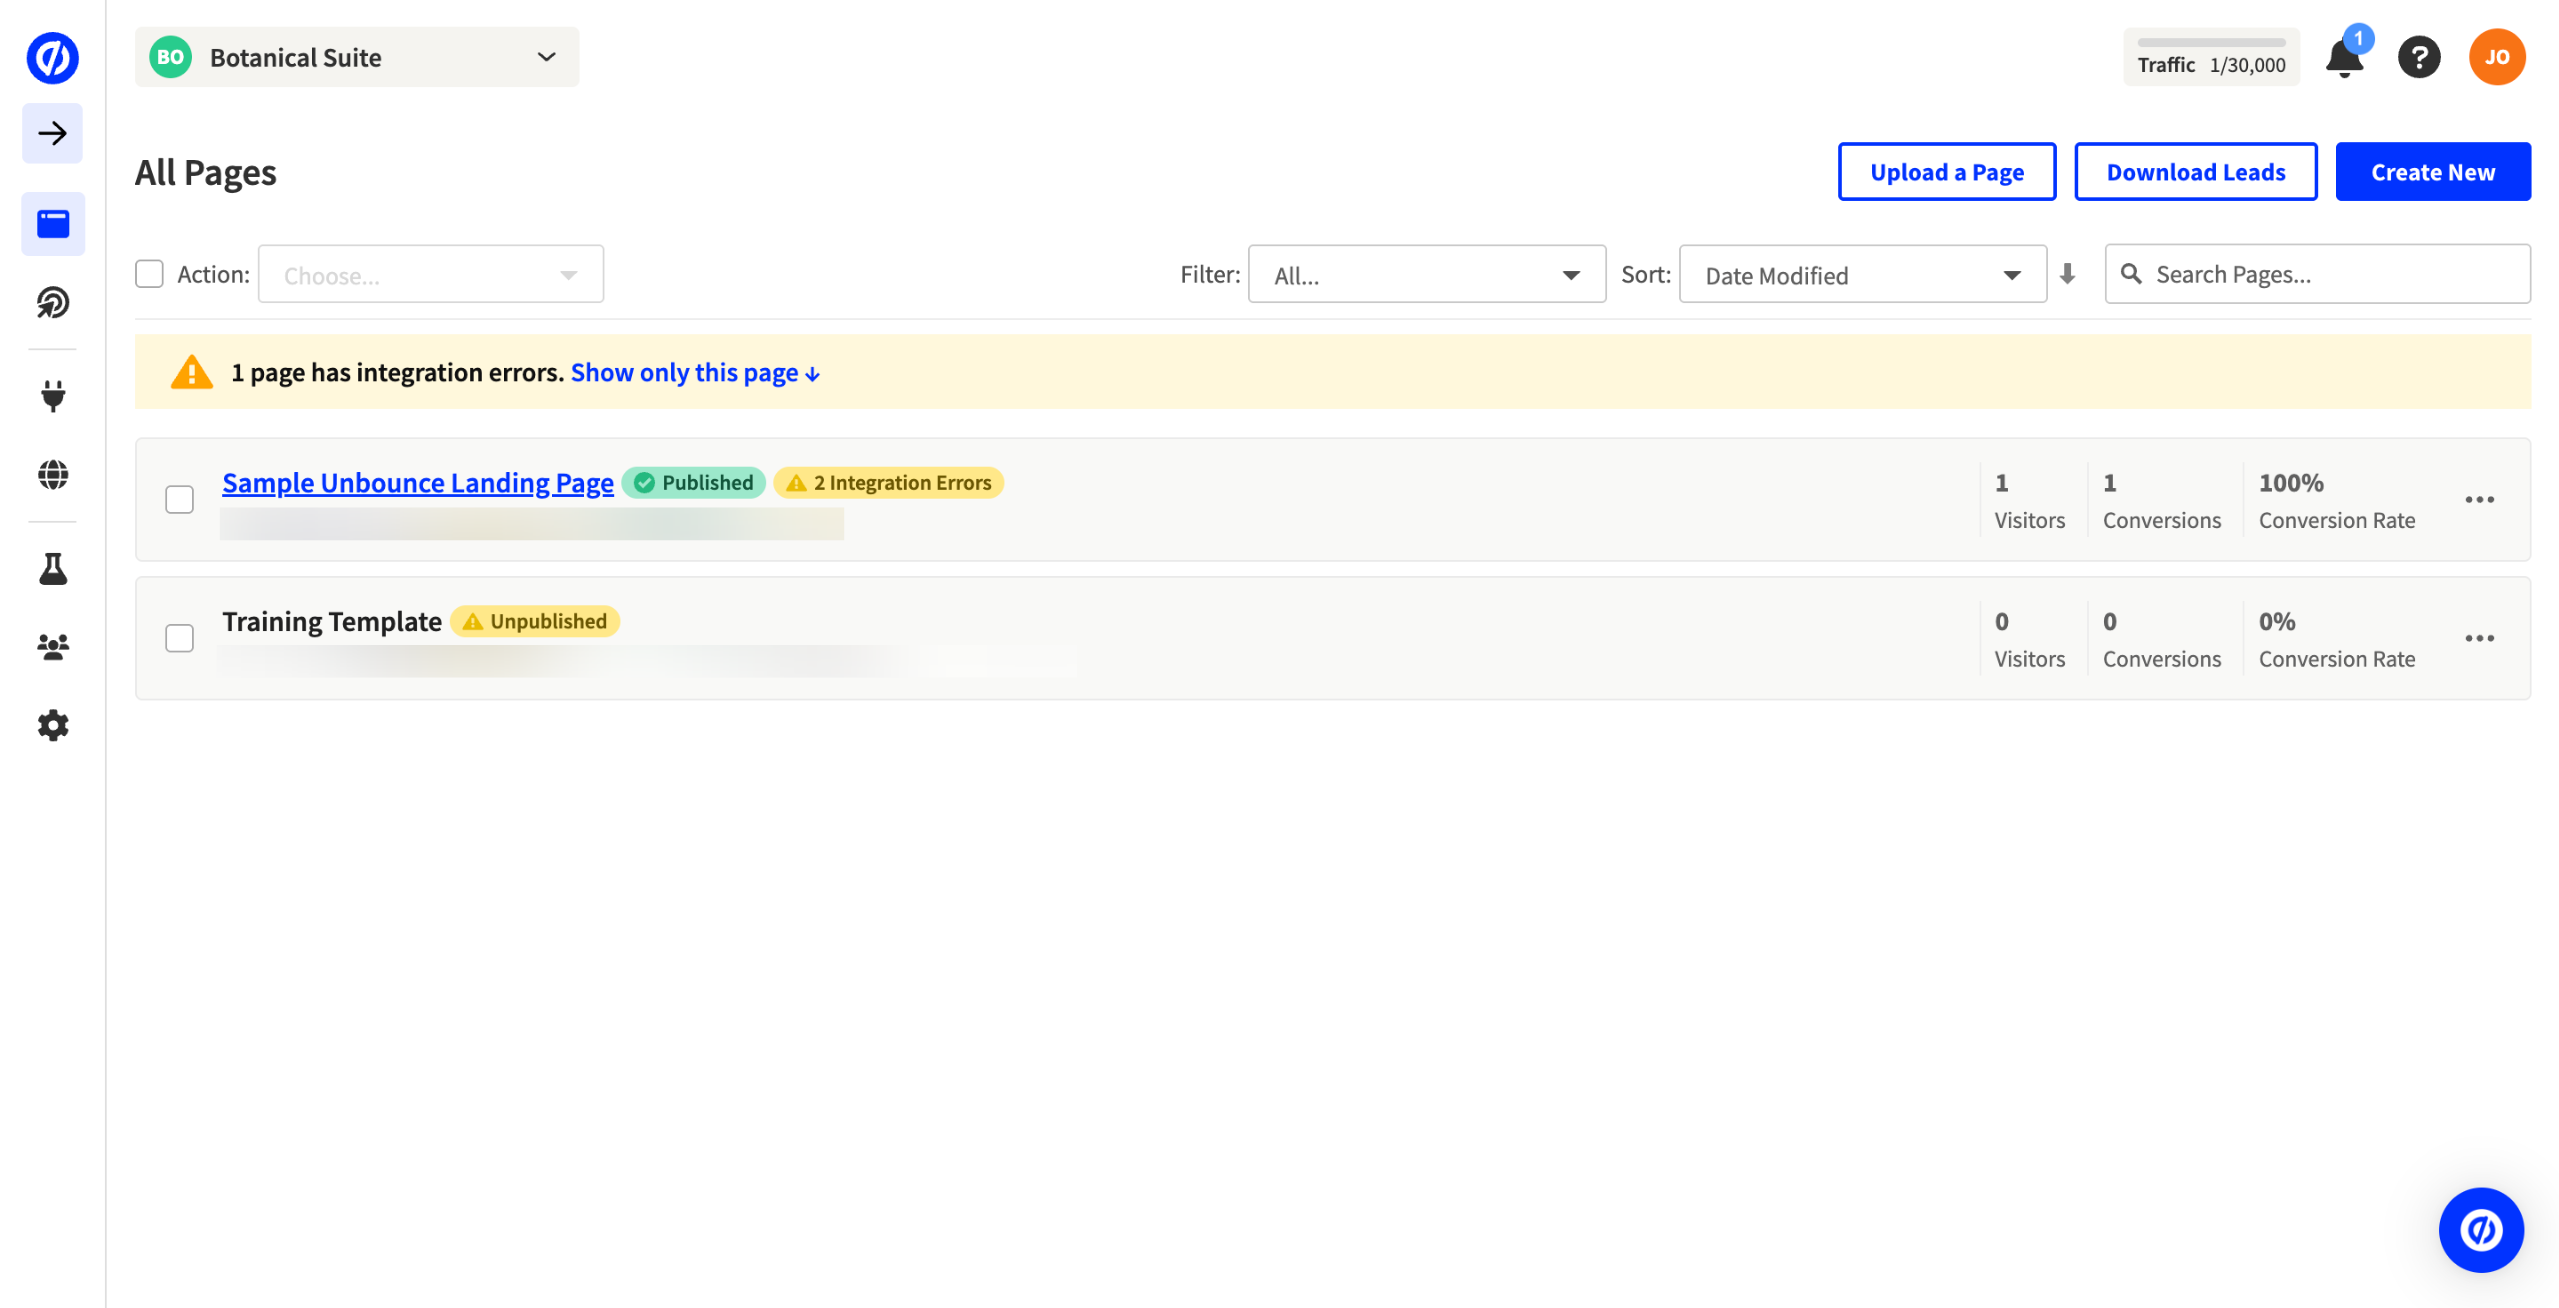Open the flask experiments icon
The image size is (2559, 1308).
[52, 568]
